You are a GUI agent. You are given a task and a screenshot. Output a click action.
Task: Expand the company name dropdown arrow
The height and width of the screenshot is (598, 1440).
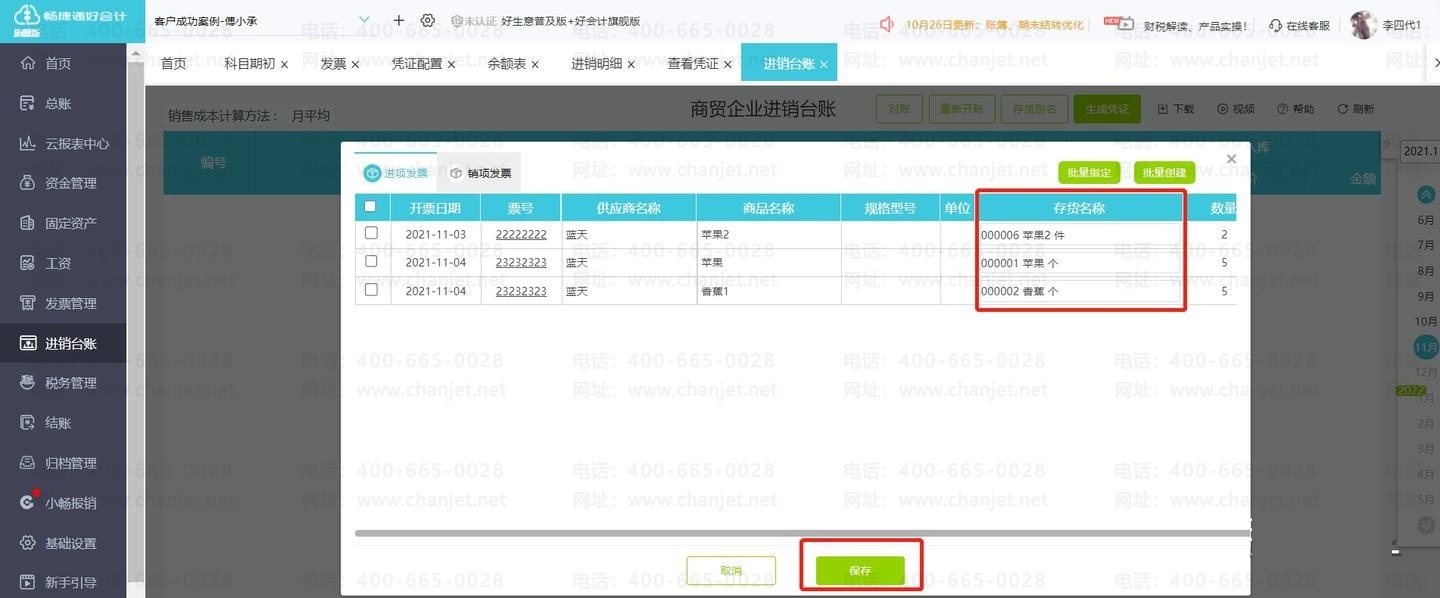364,19
